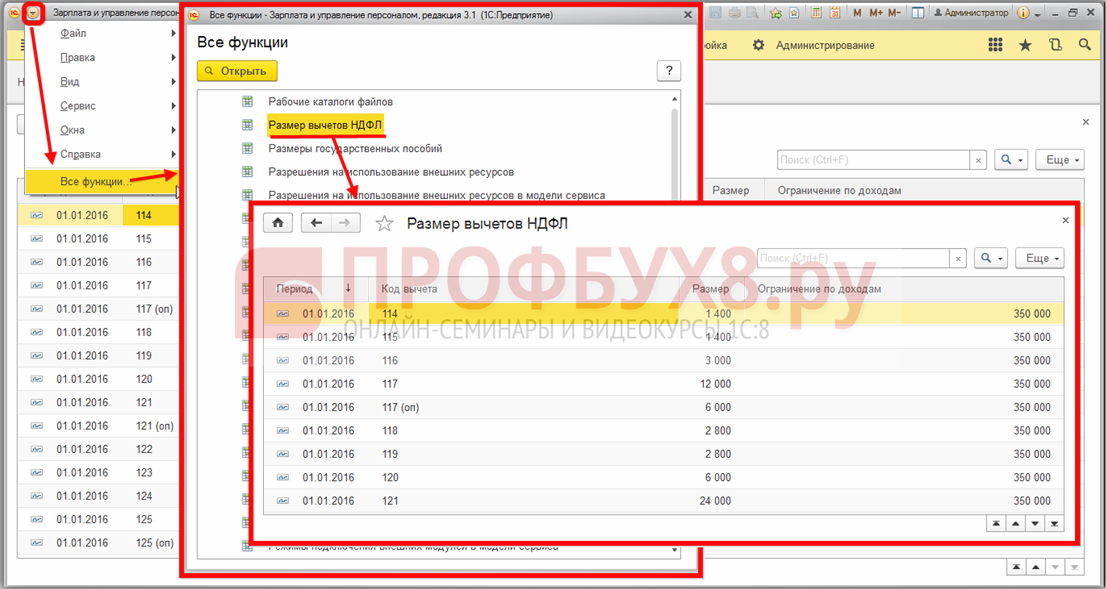
Task: Jump to last record button in front panel
Action: click(1054, 523)
